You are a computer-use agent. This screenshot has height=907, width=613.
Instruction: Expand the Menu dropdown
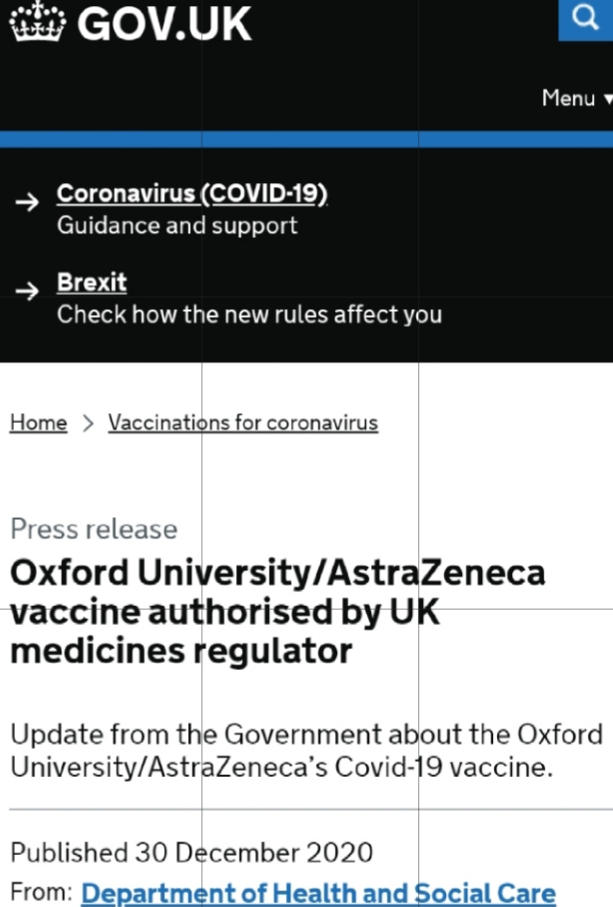pyautogui.click(x=576, y=98)
